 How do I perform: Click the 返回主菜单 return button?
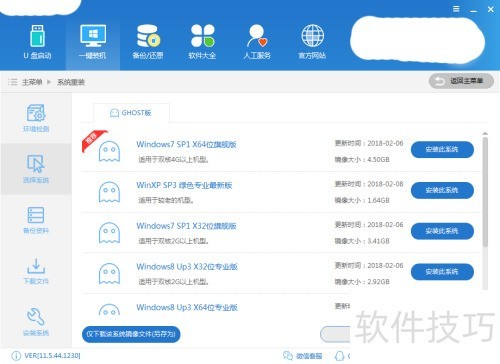click(x=461, y=81)
